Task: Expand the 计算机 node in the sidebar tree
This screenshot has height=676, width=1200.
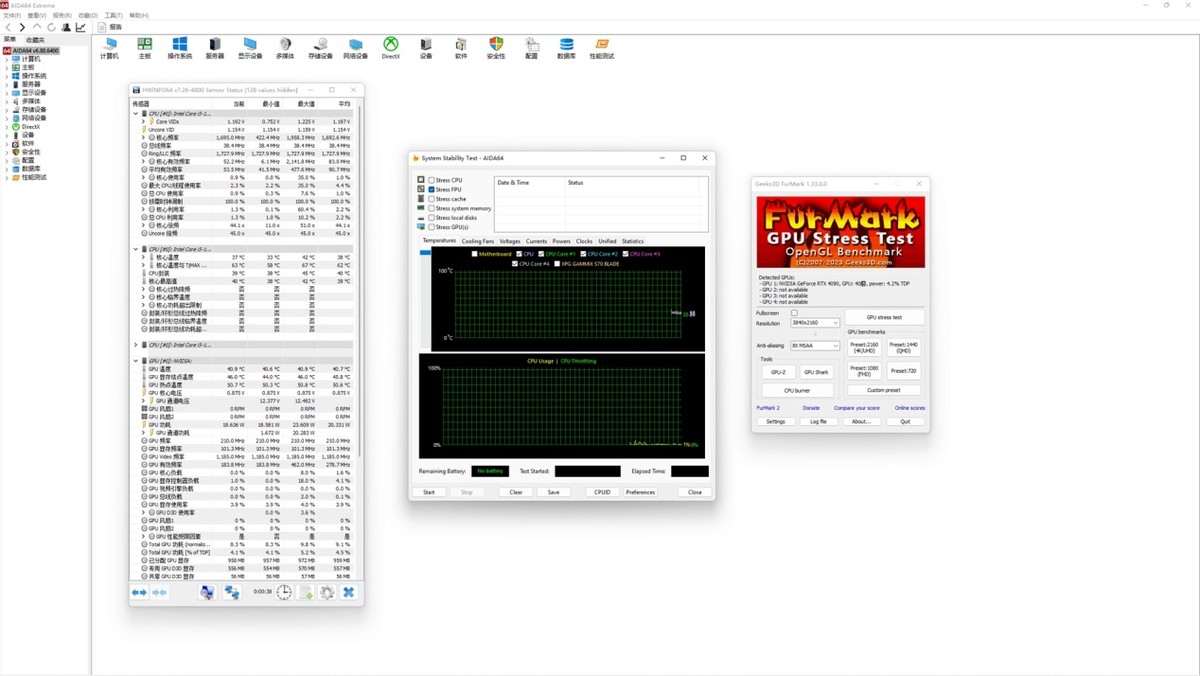Action: (x=7, y=59)
